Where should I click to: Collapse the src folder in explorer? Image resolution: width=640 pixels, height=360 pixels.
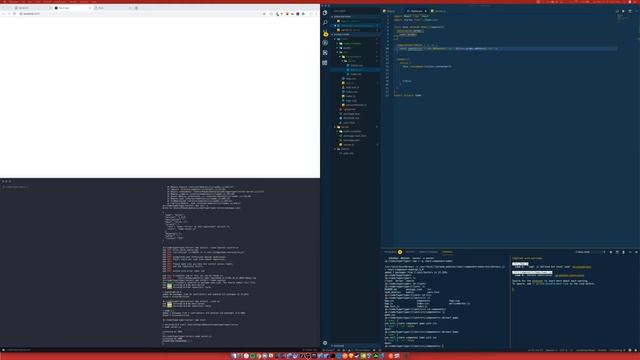pyautogui.click(x=355, y=52)
